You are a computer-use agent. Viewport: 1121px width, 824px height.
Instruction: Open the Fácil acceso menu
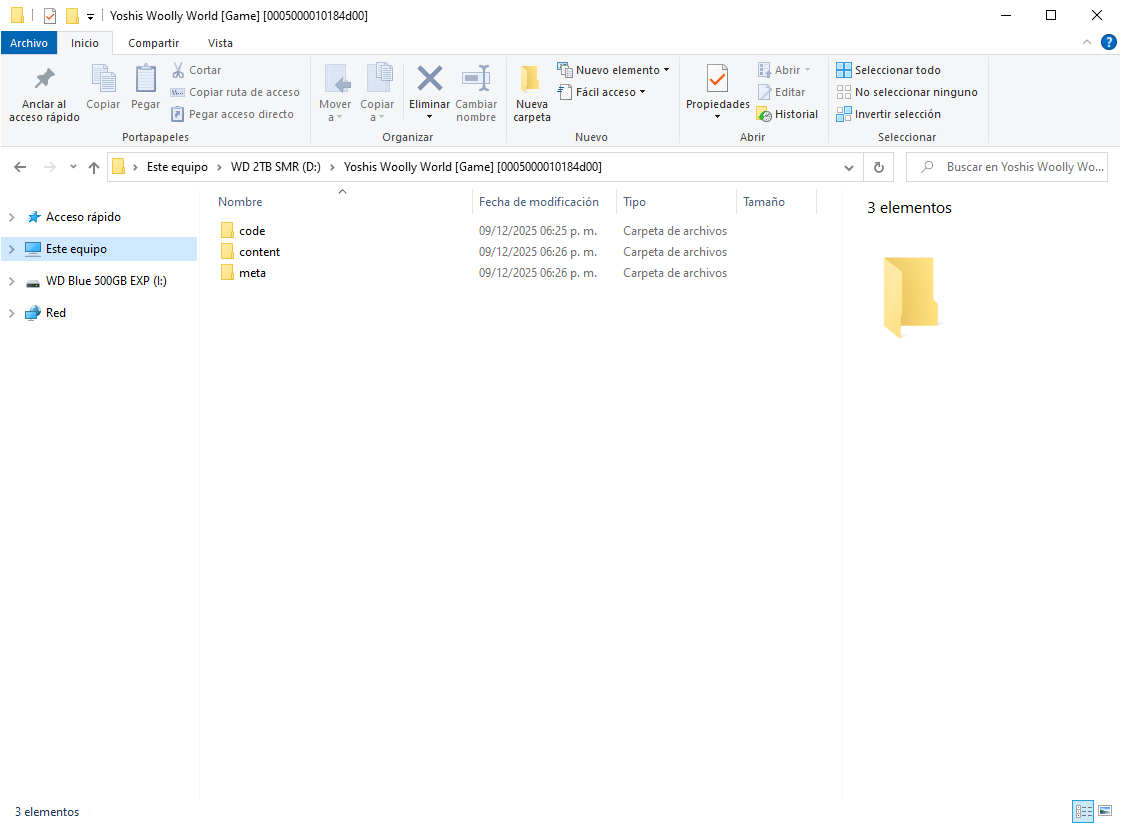tap(601, 92)
